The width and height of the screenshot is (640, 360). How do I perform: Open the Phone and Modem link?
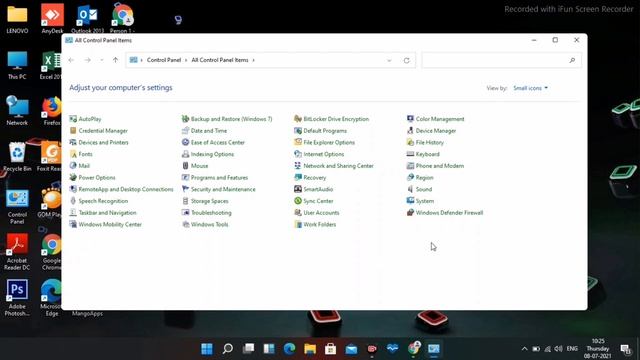(440, 166)
